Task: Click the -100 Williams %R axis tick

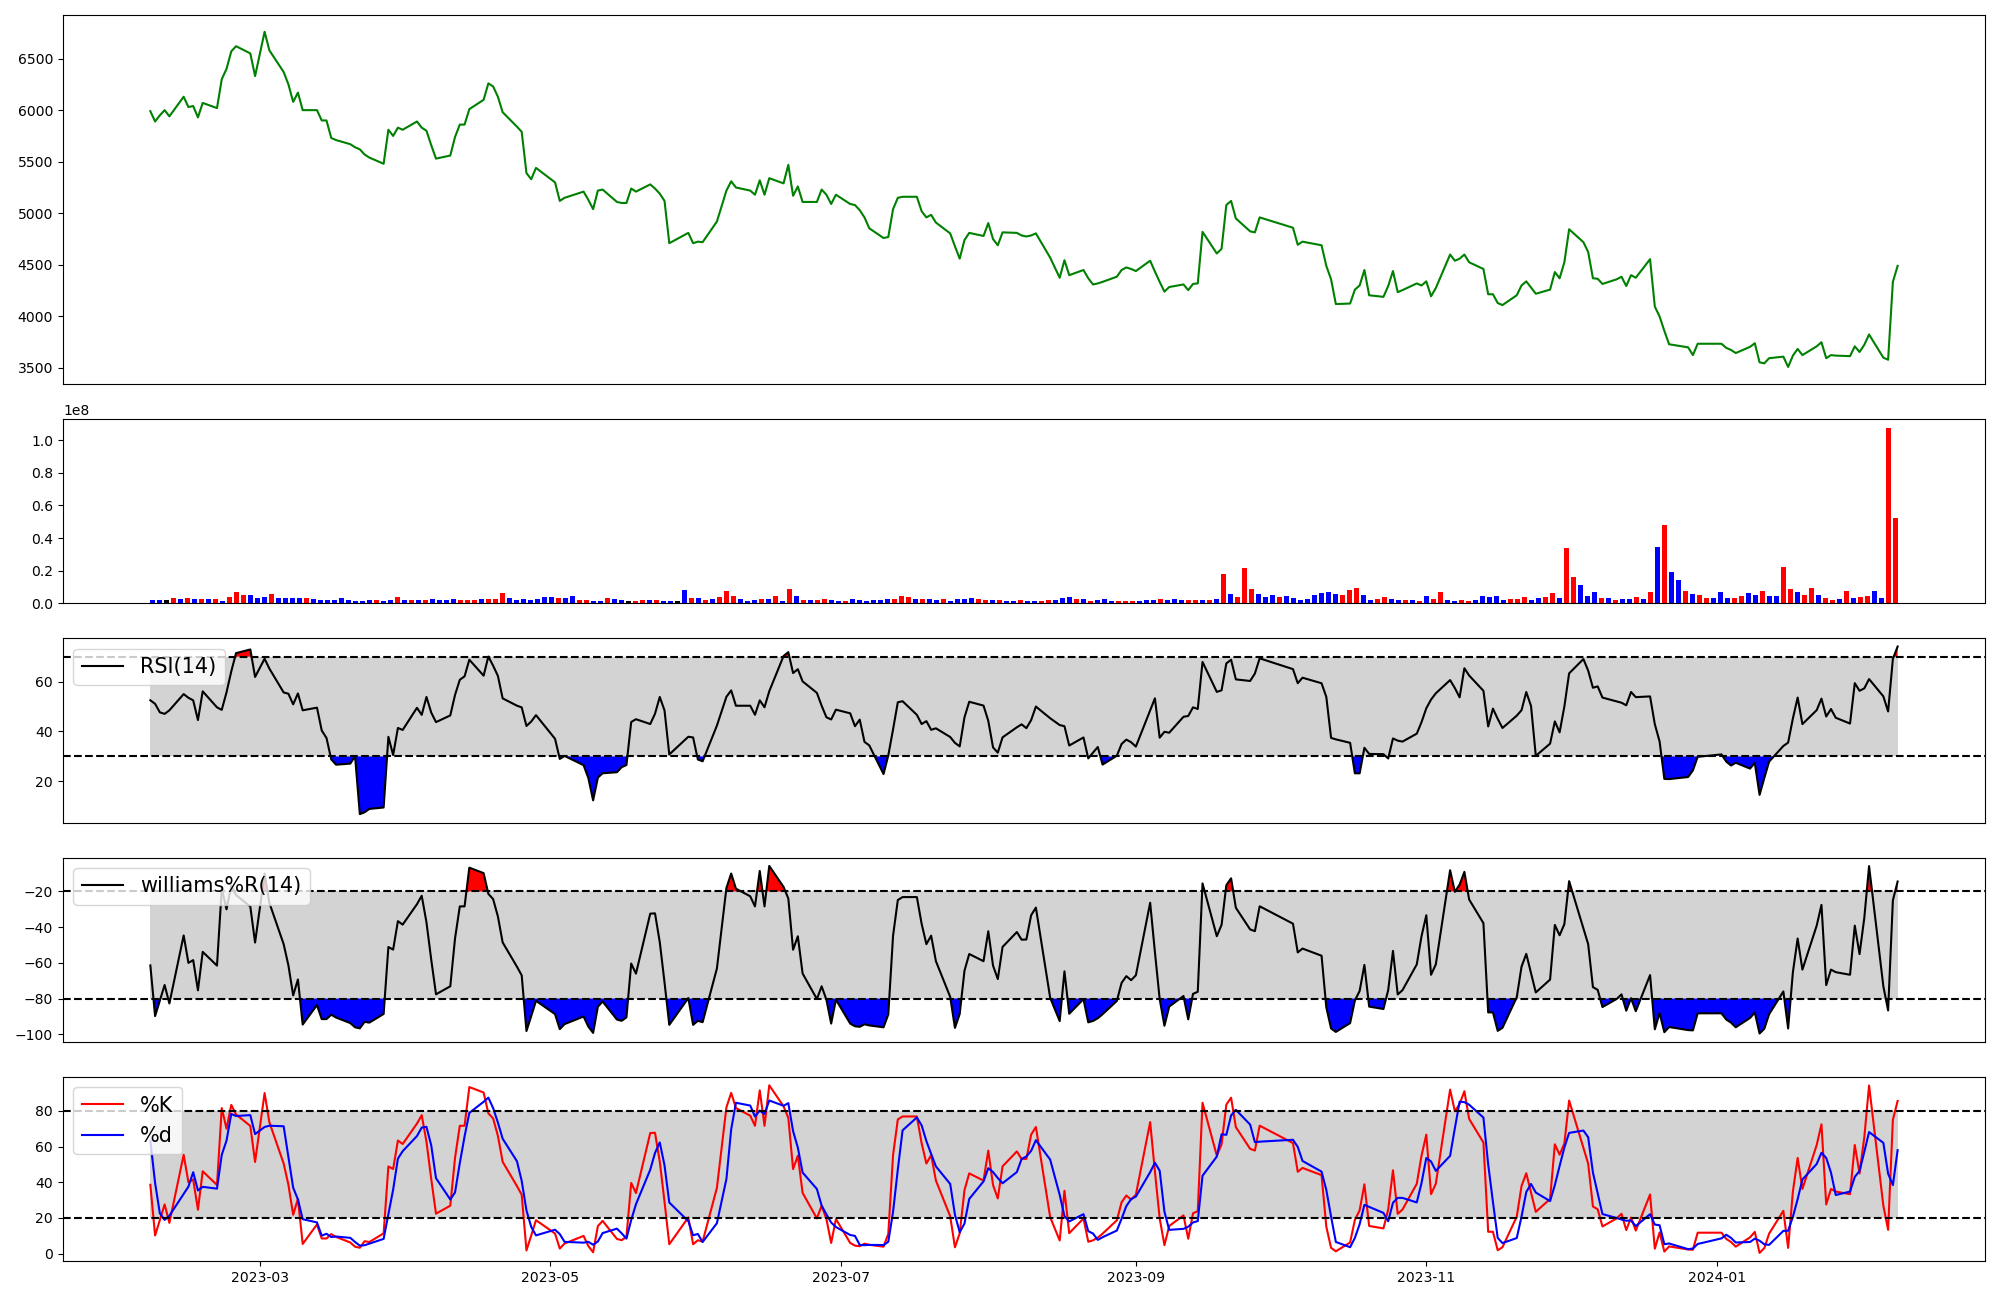Action: click(34, 1035)
